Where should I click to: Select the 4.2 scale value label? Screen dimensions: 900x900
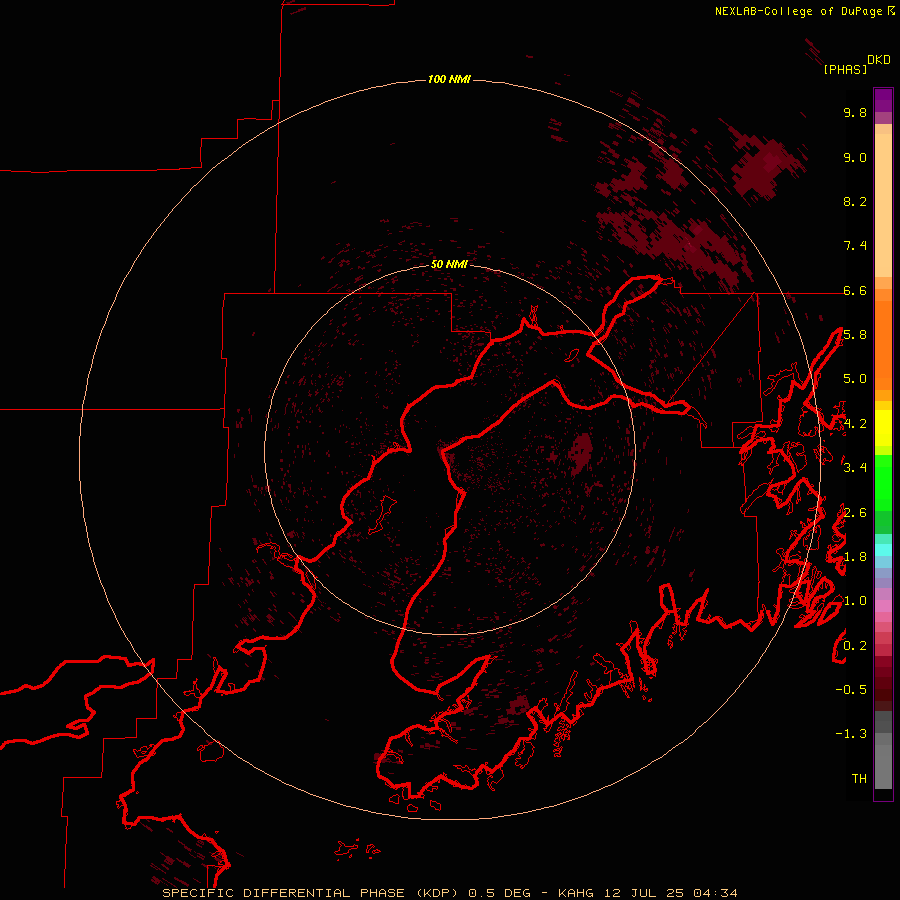pyautogui.click(x=855, y=424)
